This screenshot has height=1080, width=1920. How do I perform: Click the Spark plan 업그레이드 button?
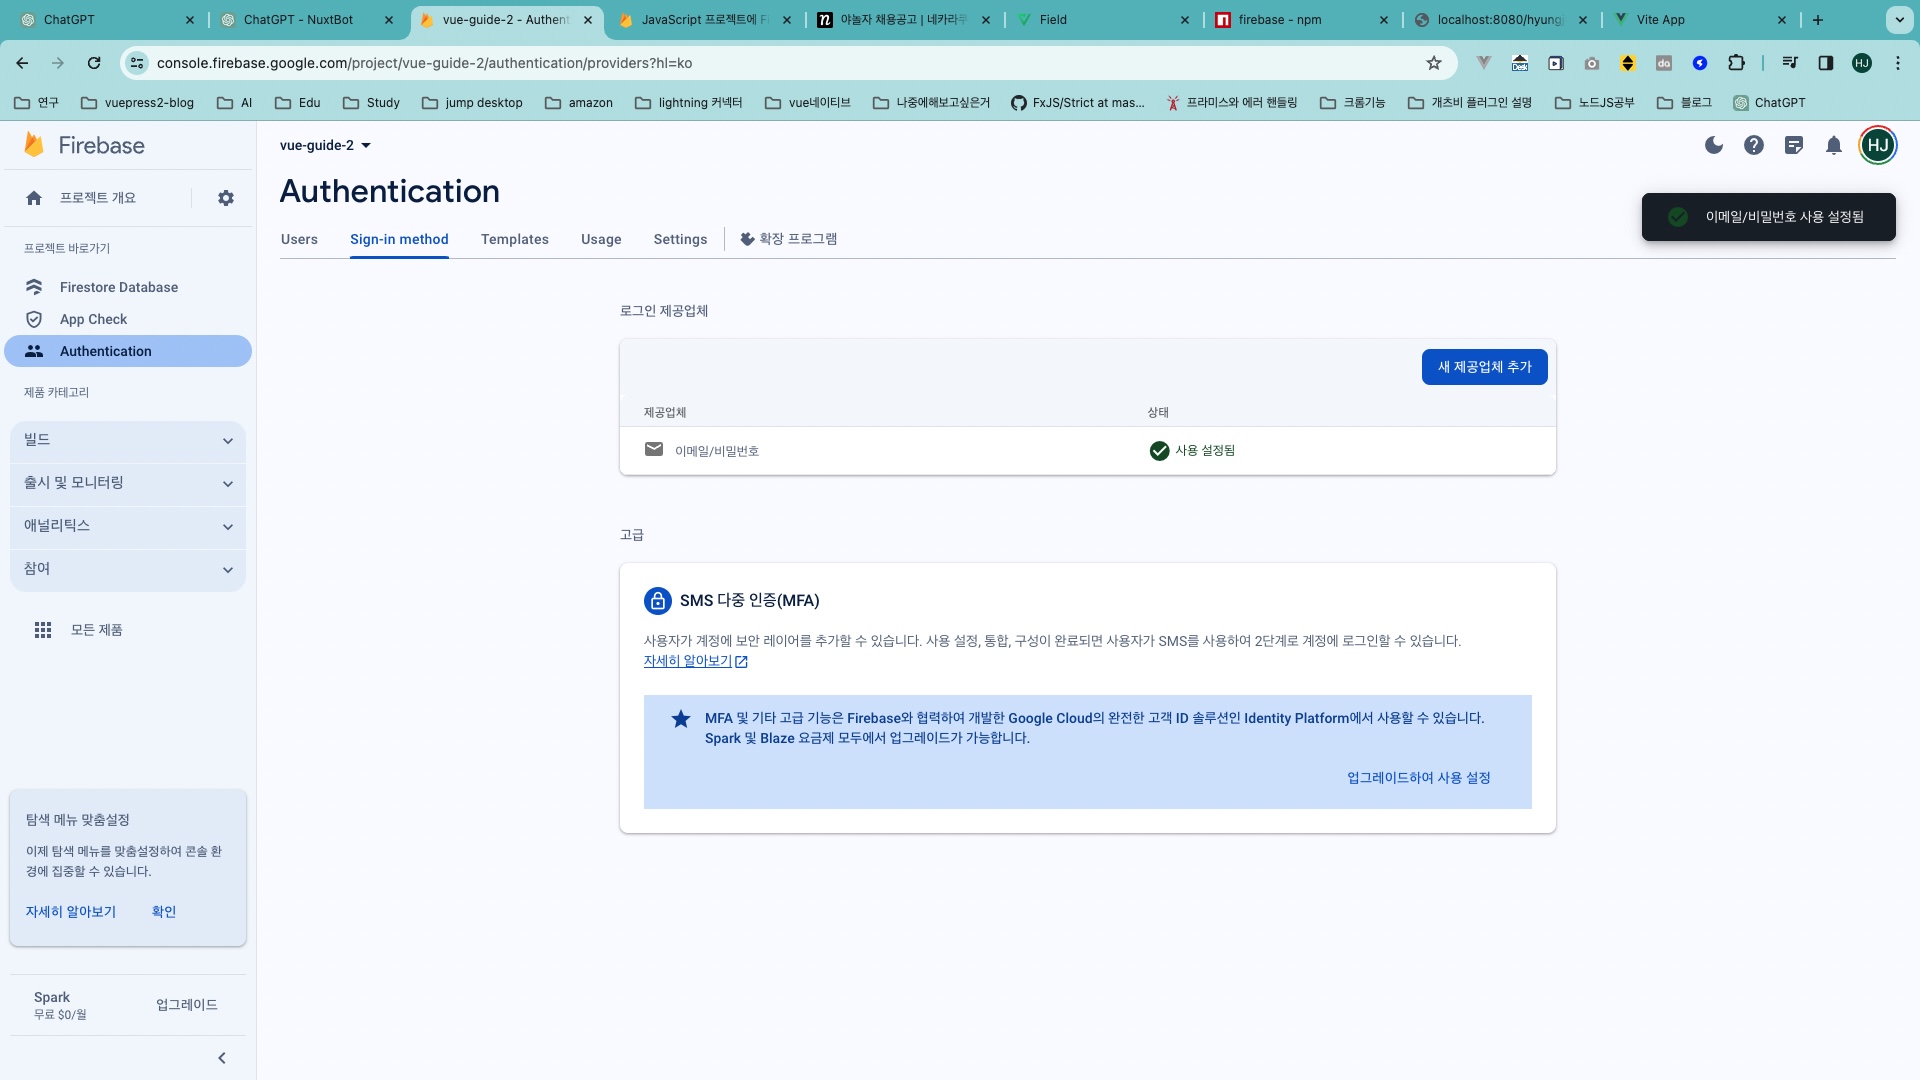(x=187, y=1005)
